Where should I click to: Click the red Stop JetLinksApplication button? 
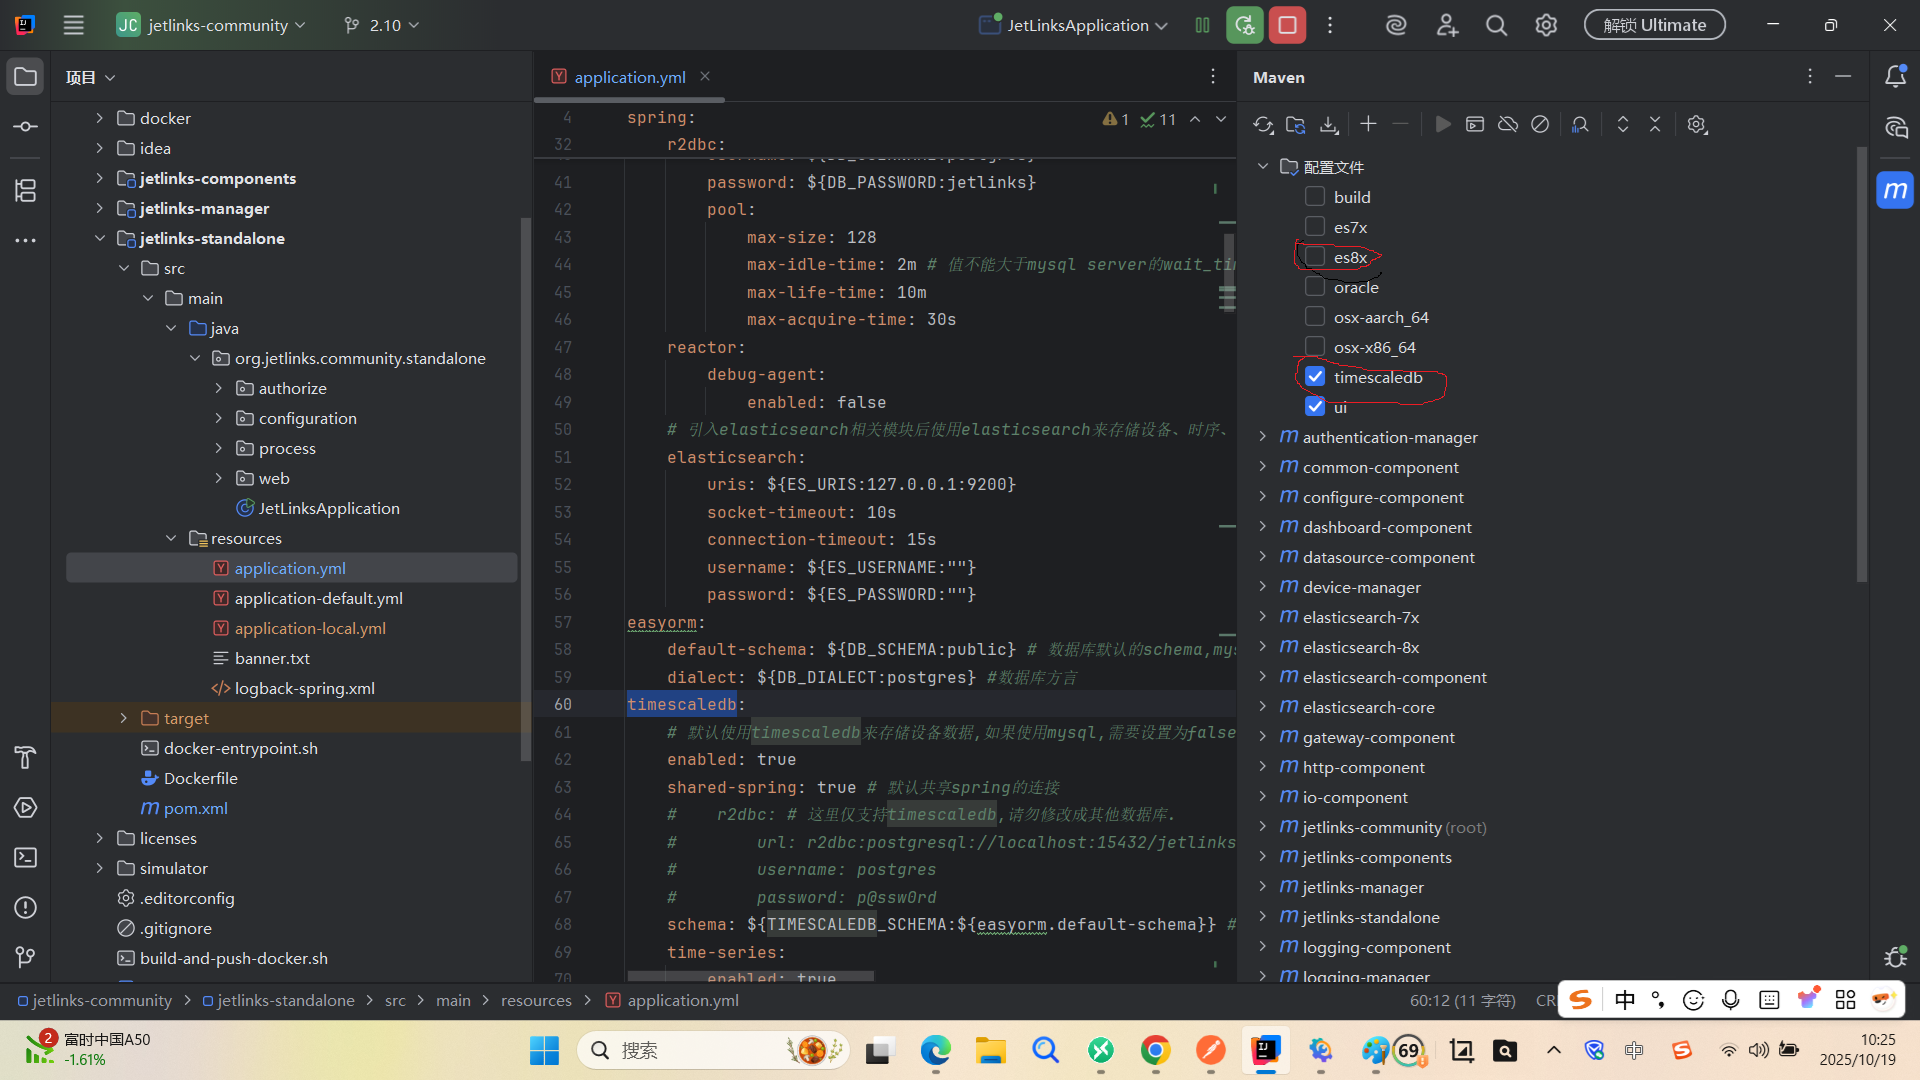1287,25
